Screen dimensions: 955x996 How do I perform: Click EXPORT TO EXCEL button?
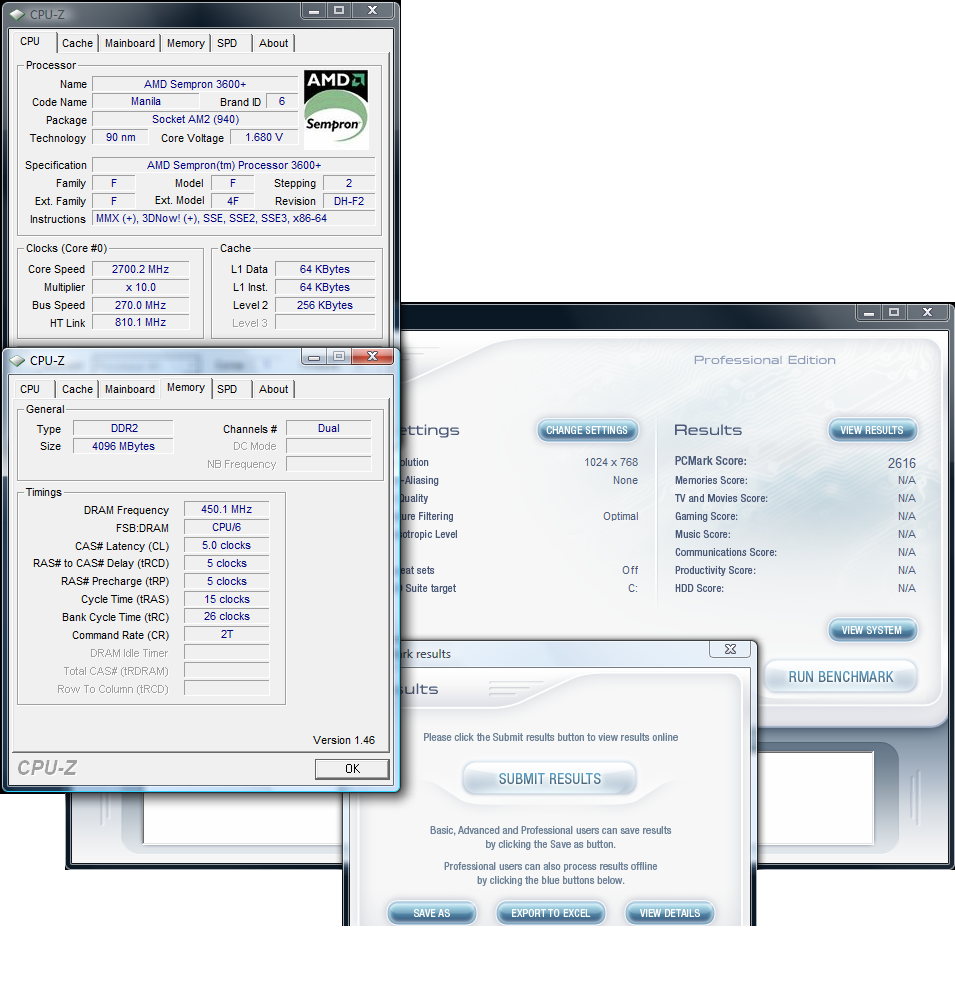550,913
